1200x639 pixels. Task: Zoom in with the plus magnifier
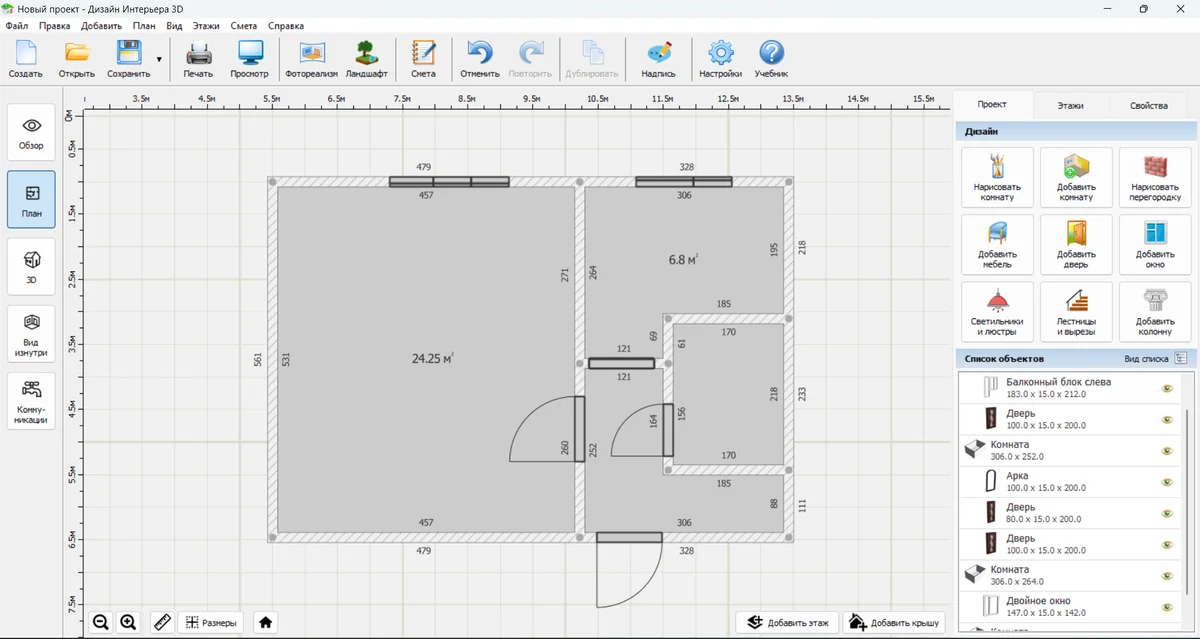128,622
